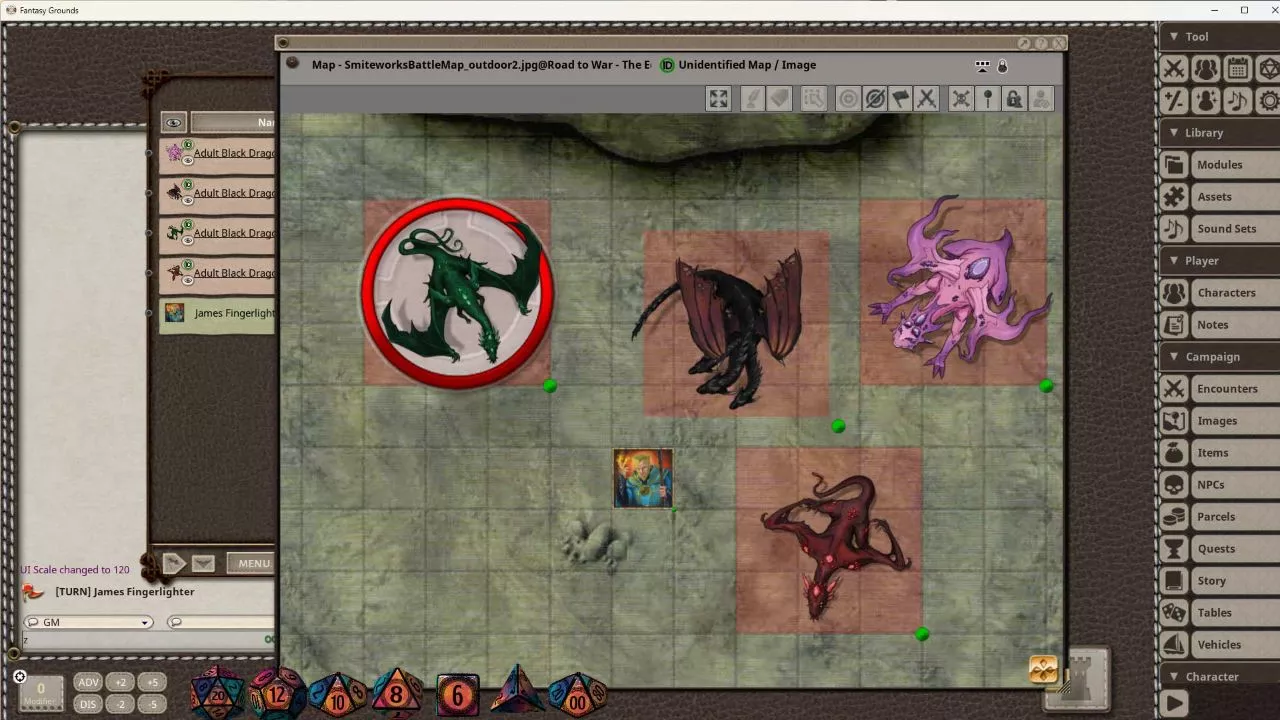Pick the d4 pyramid die
Viewport: 1280px width, 720px height.
pos(517,692)
